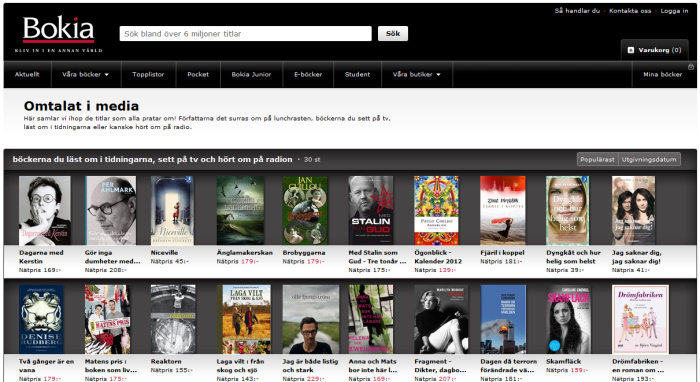This screenshot has width=700, height=382.
Task: Open the Så handlar du link
Action: (577, 11)
